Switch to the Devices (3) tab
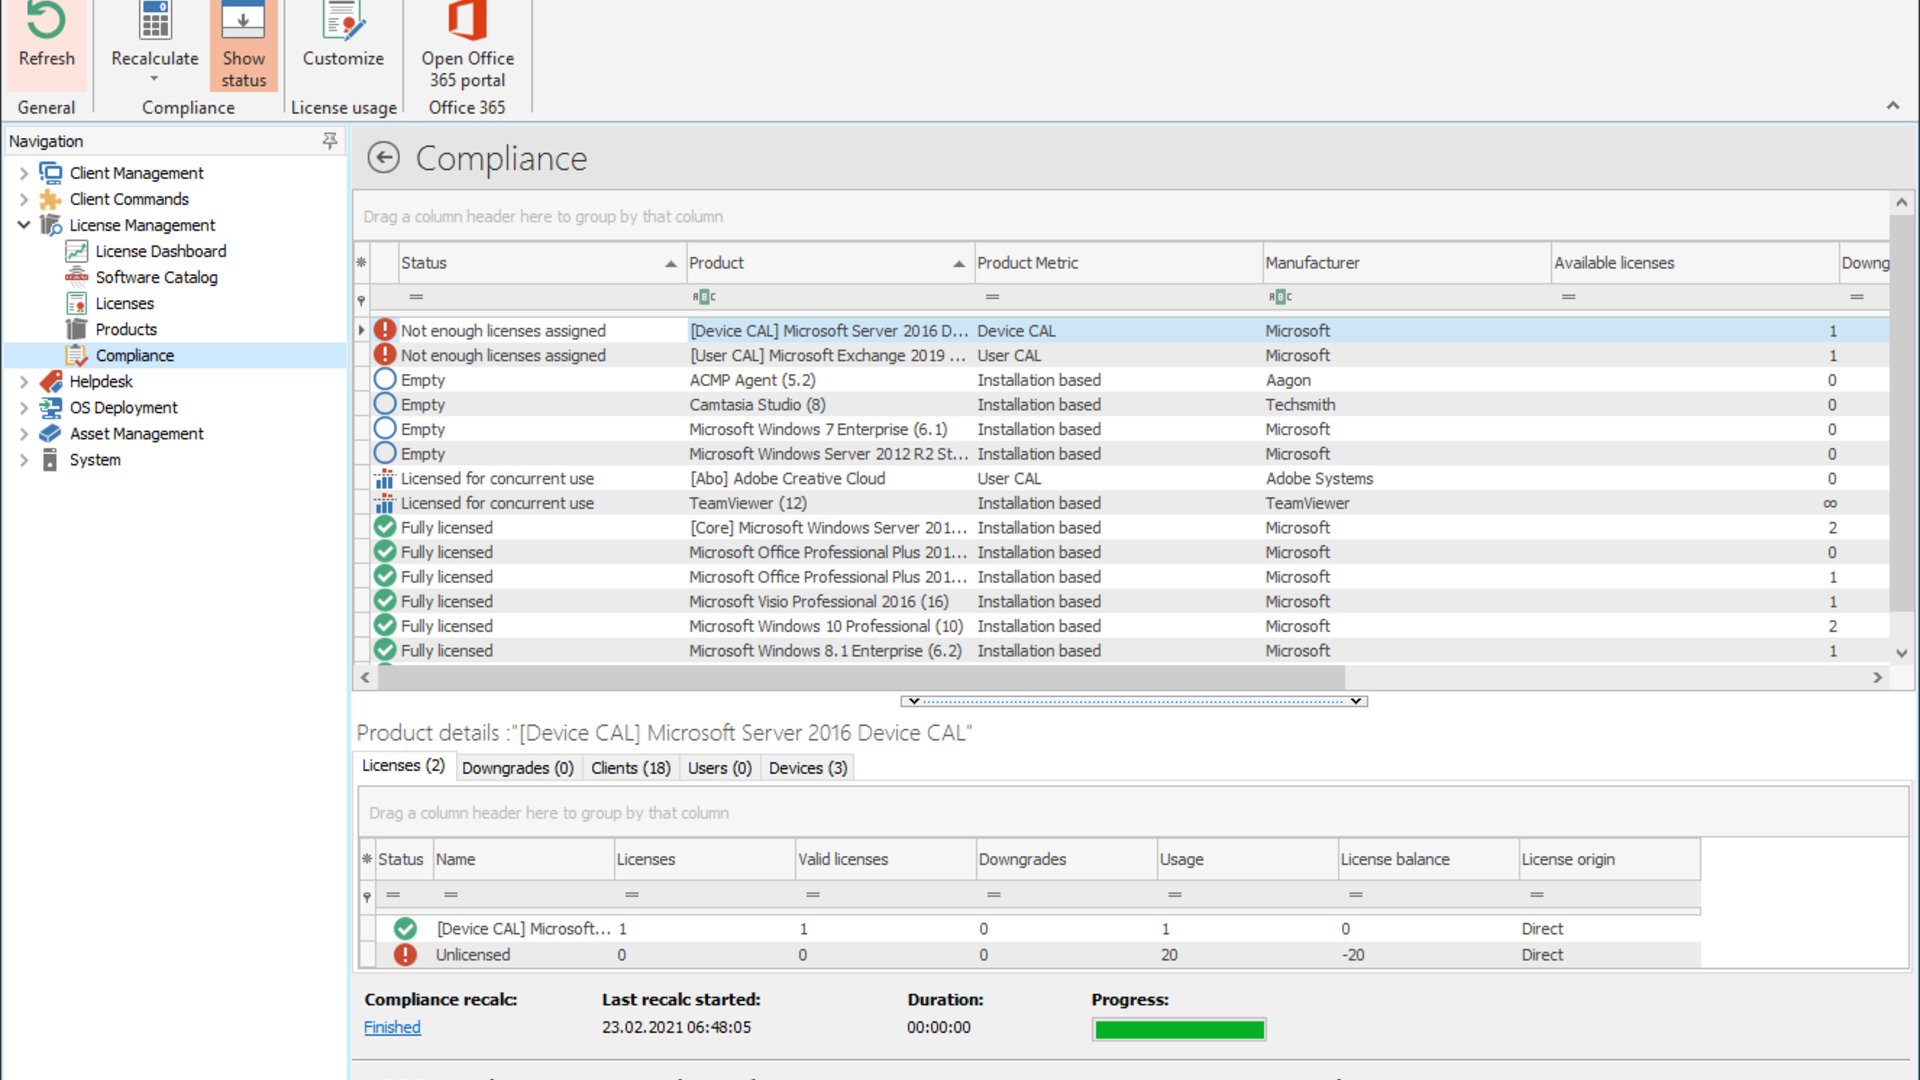The height and width of the screenshot is (1080, 1920). (x=808, y=768)
